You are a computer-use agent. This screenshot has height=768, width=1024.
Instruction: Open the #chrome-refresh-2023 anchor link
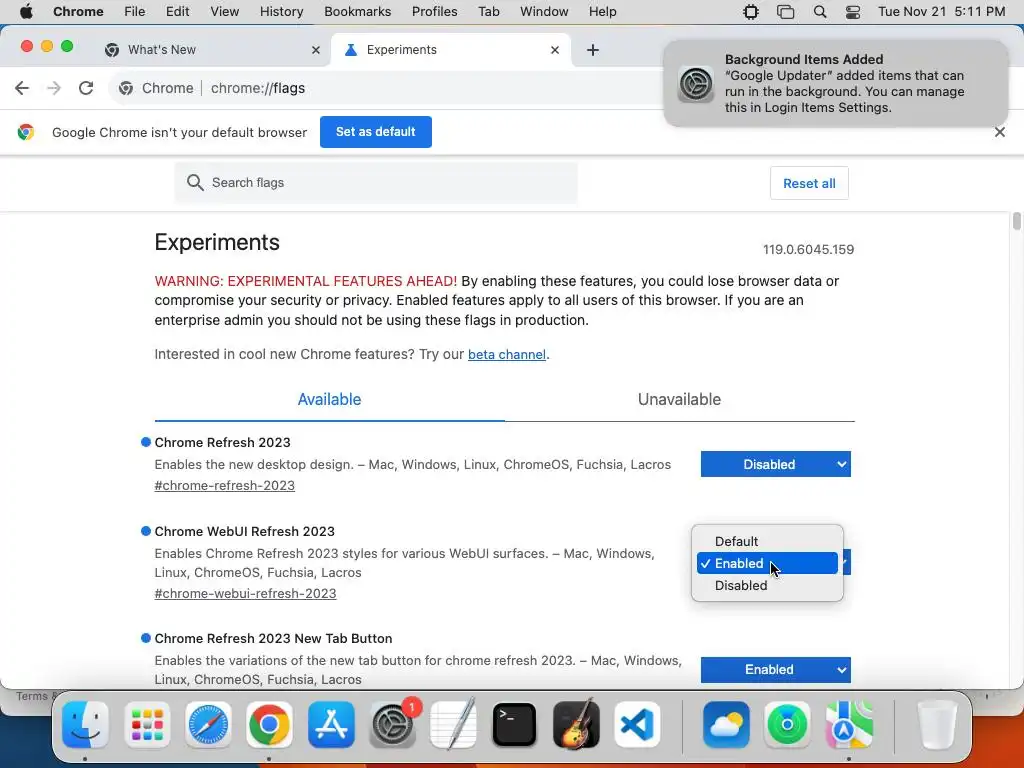tap(225, 485)
